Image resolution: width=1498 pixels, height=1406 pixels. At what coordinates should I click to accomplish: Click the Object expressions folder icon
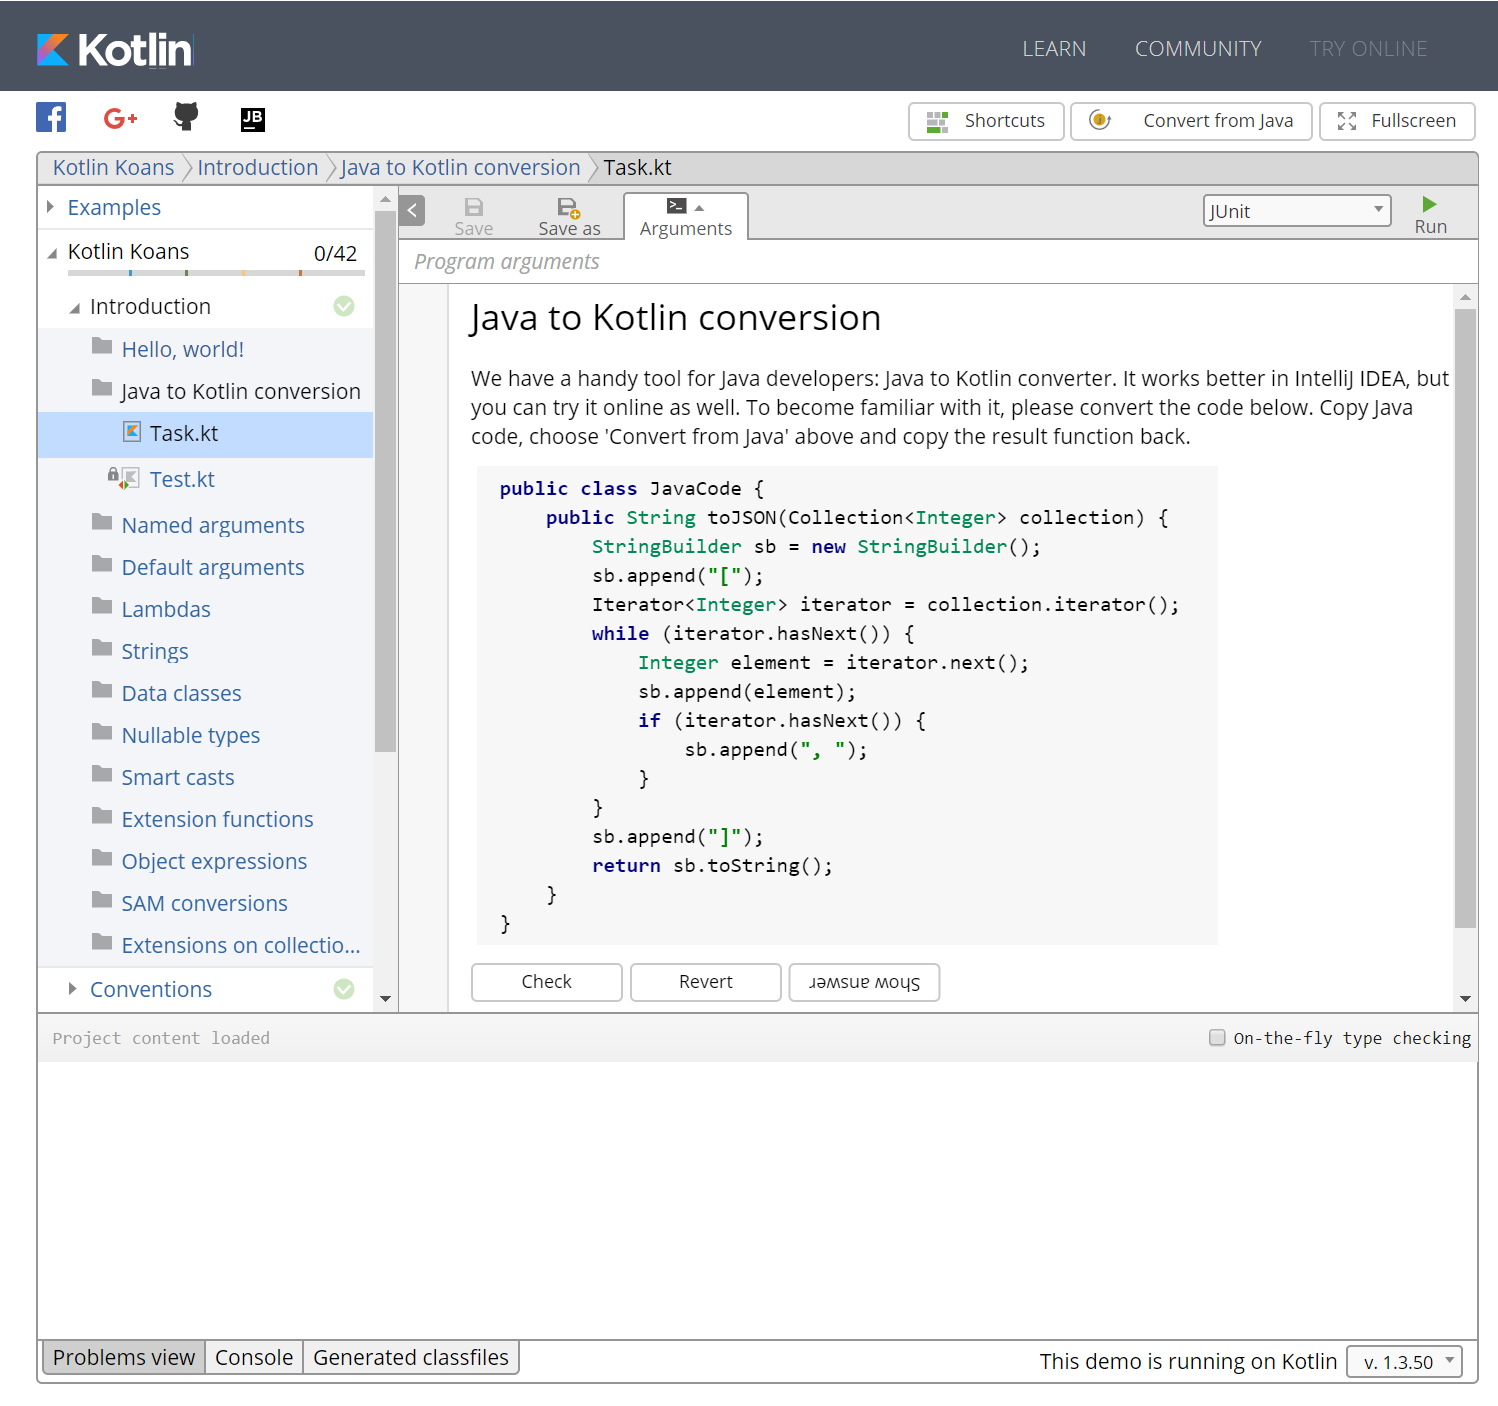pos(102,858)
